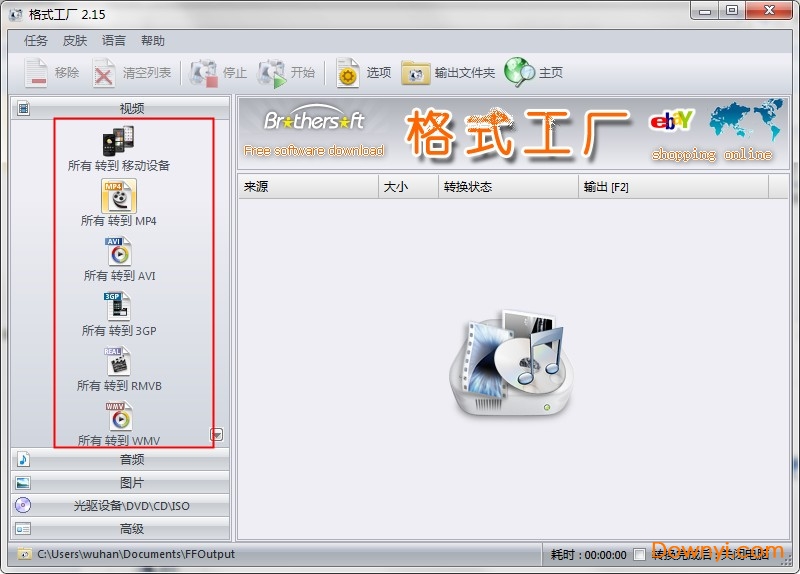
Task: Click the All to MP4 conversion icon
Action: [x=118, y=196]
